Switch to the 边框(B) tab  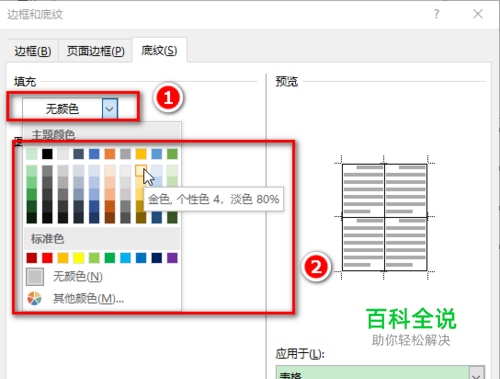[x=33, y=51]
